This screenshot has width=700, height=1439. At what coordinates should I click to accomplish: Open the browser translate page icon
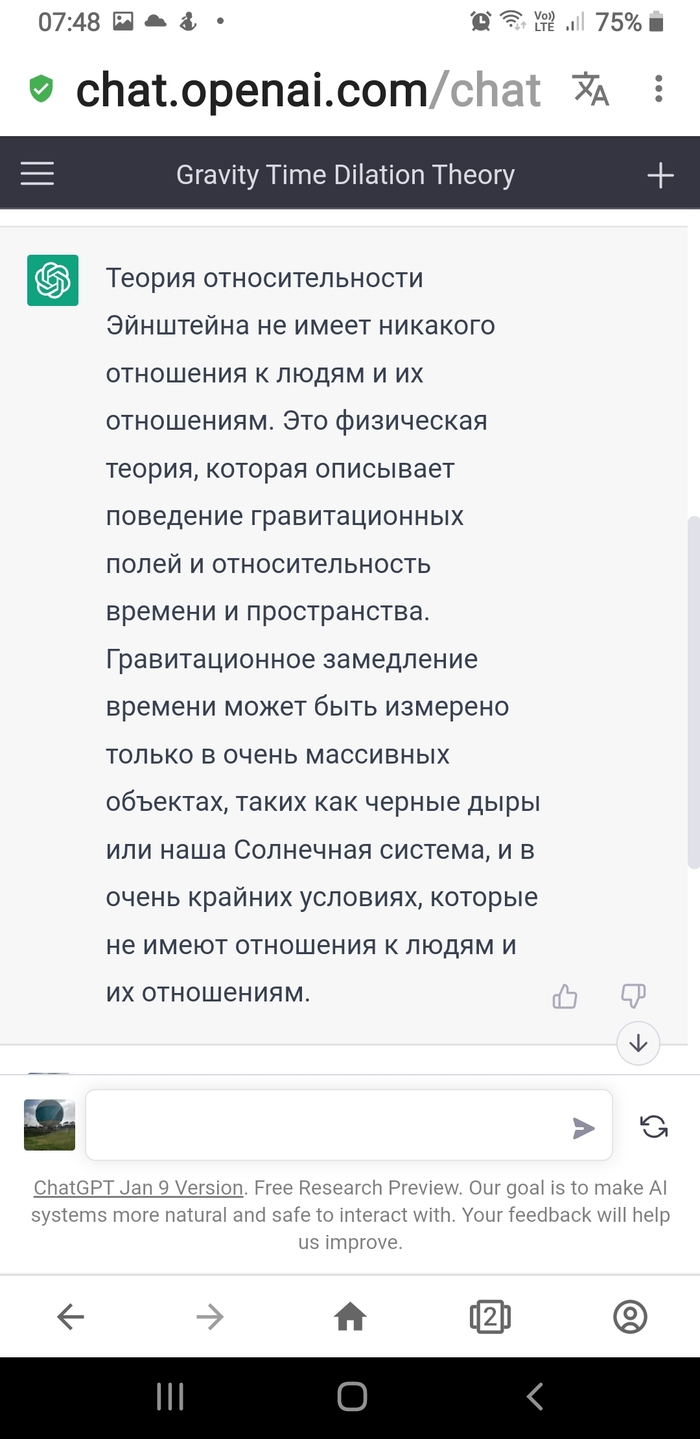click(590, 89)
